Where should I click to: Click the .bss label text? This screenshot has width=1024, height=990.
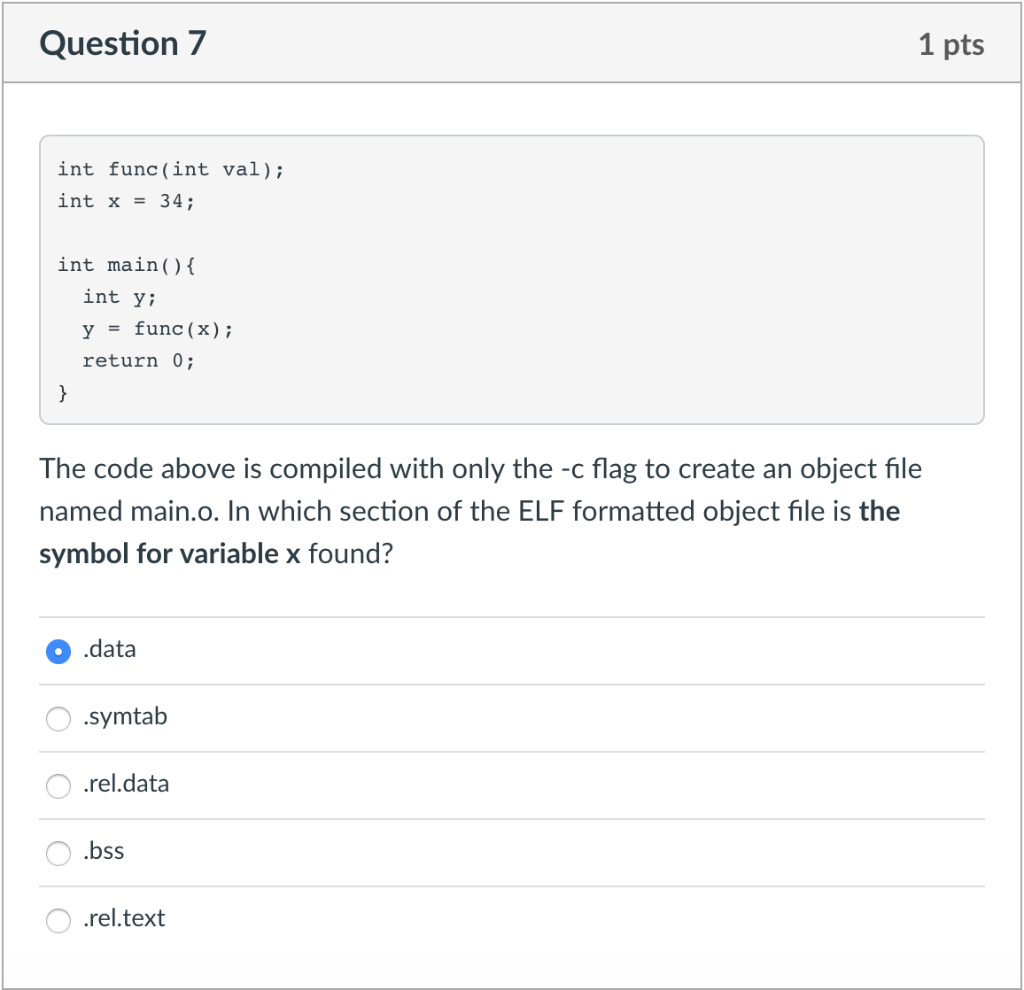[x=102, y=851]
